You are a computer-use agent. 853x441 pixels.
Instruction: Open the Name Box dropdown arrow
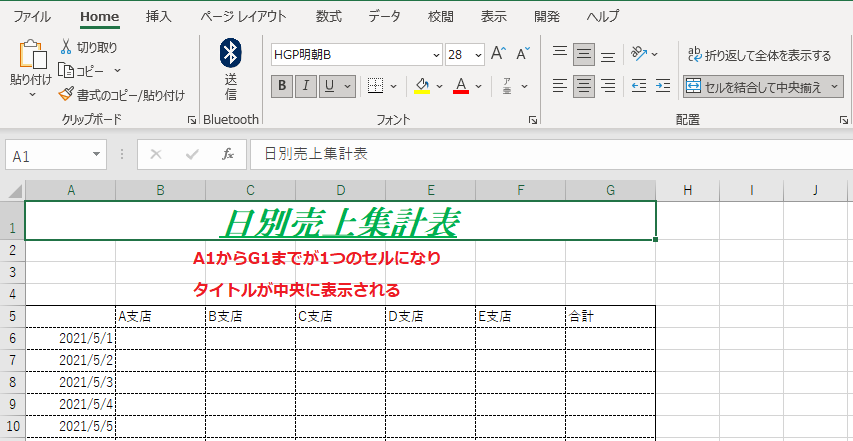coord(97,155)
